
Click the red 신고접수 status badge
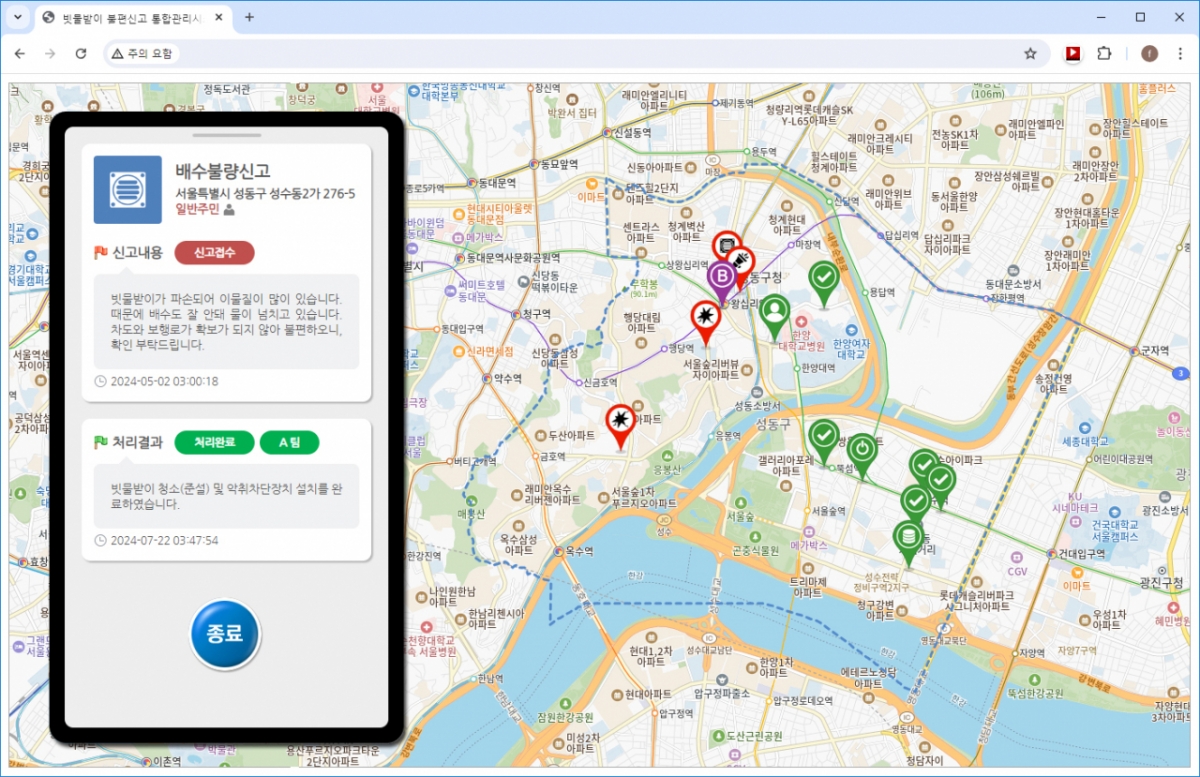point(214,252)
